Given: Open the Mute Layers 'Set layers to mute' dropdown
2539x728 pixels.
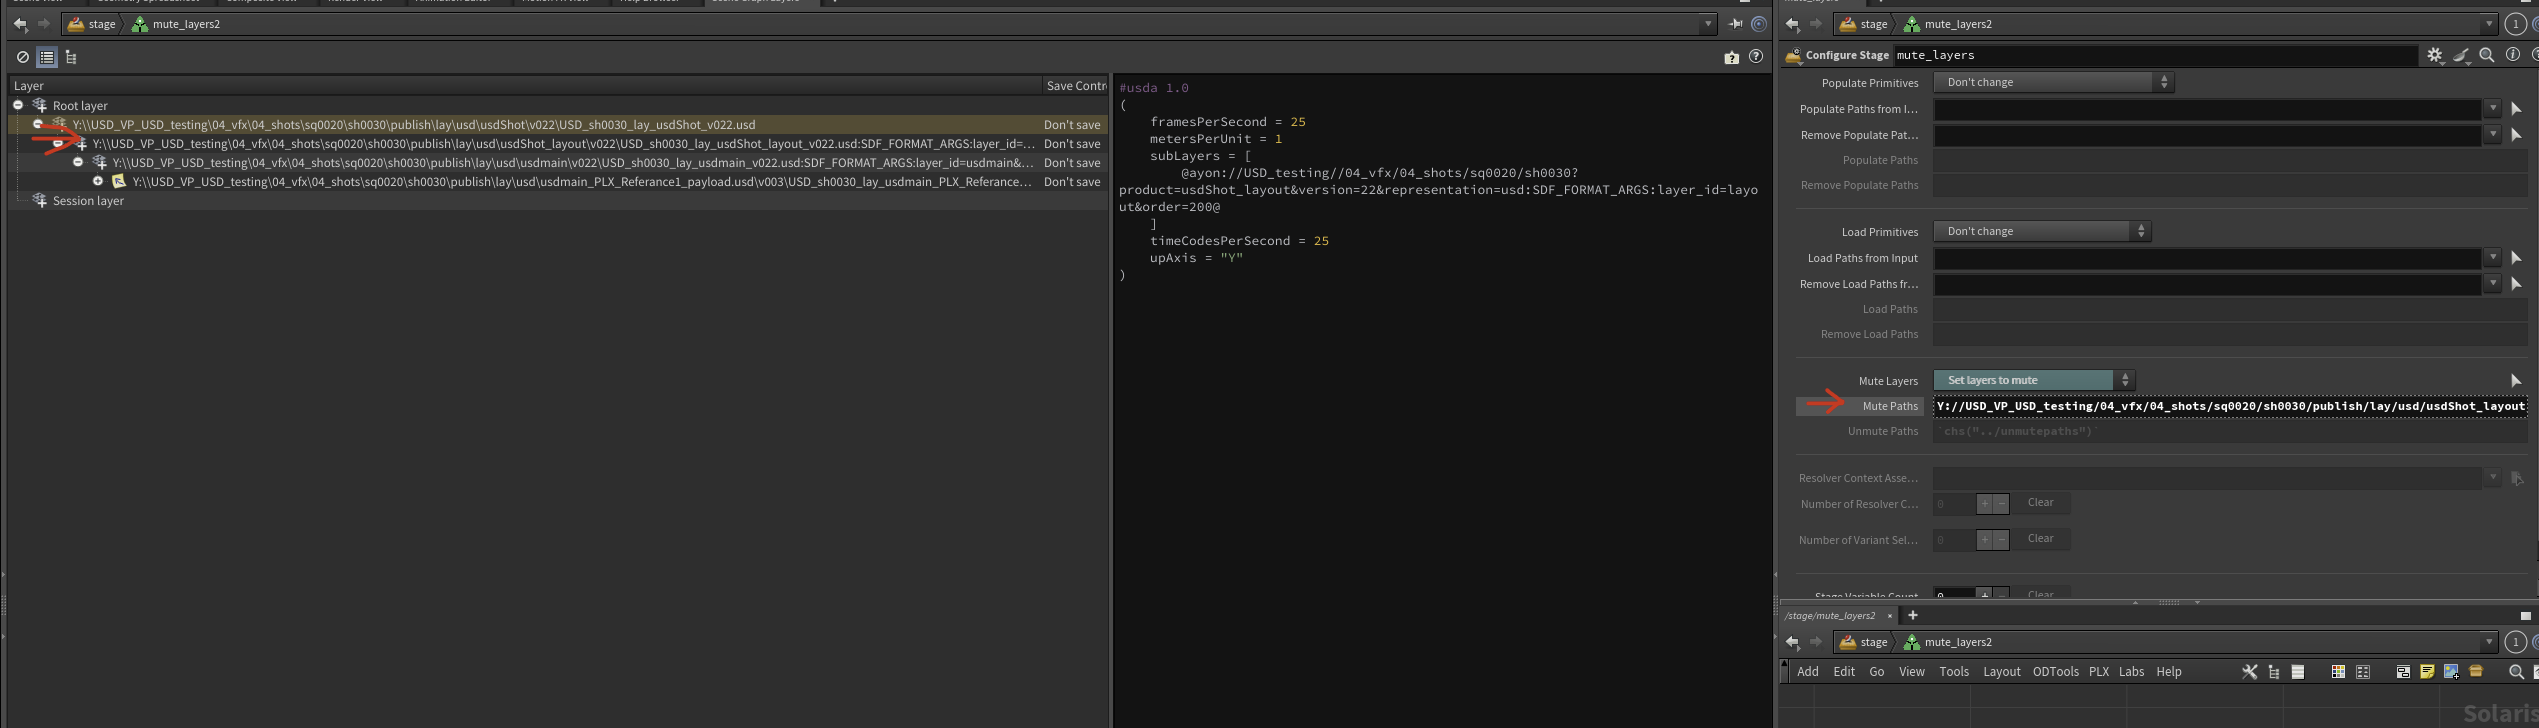Looking at the screenshot, I should 2032,380.
